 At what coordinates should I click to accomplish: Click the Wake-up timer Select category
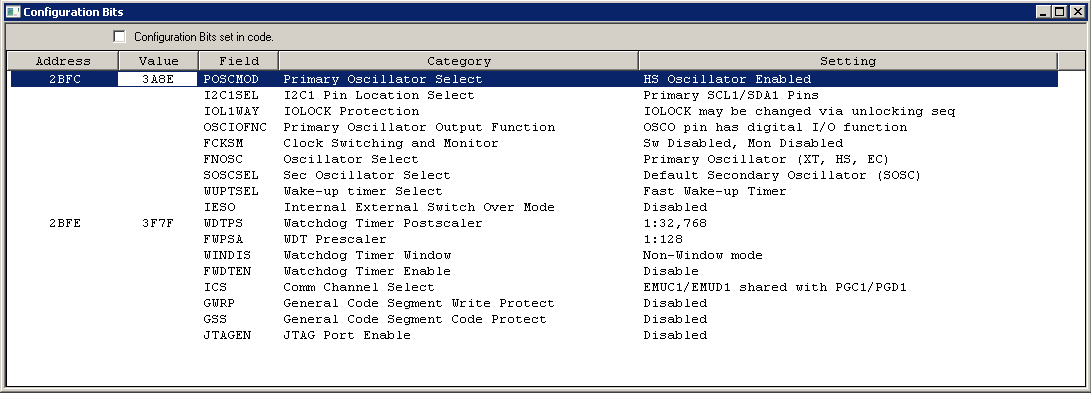(x=363, y=191)
